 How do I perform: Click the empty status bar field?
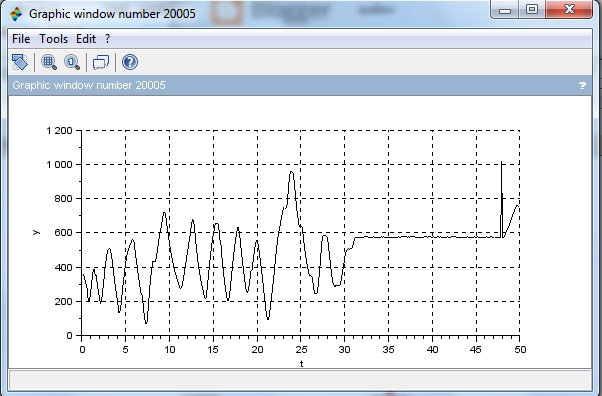point(300,379)
